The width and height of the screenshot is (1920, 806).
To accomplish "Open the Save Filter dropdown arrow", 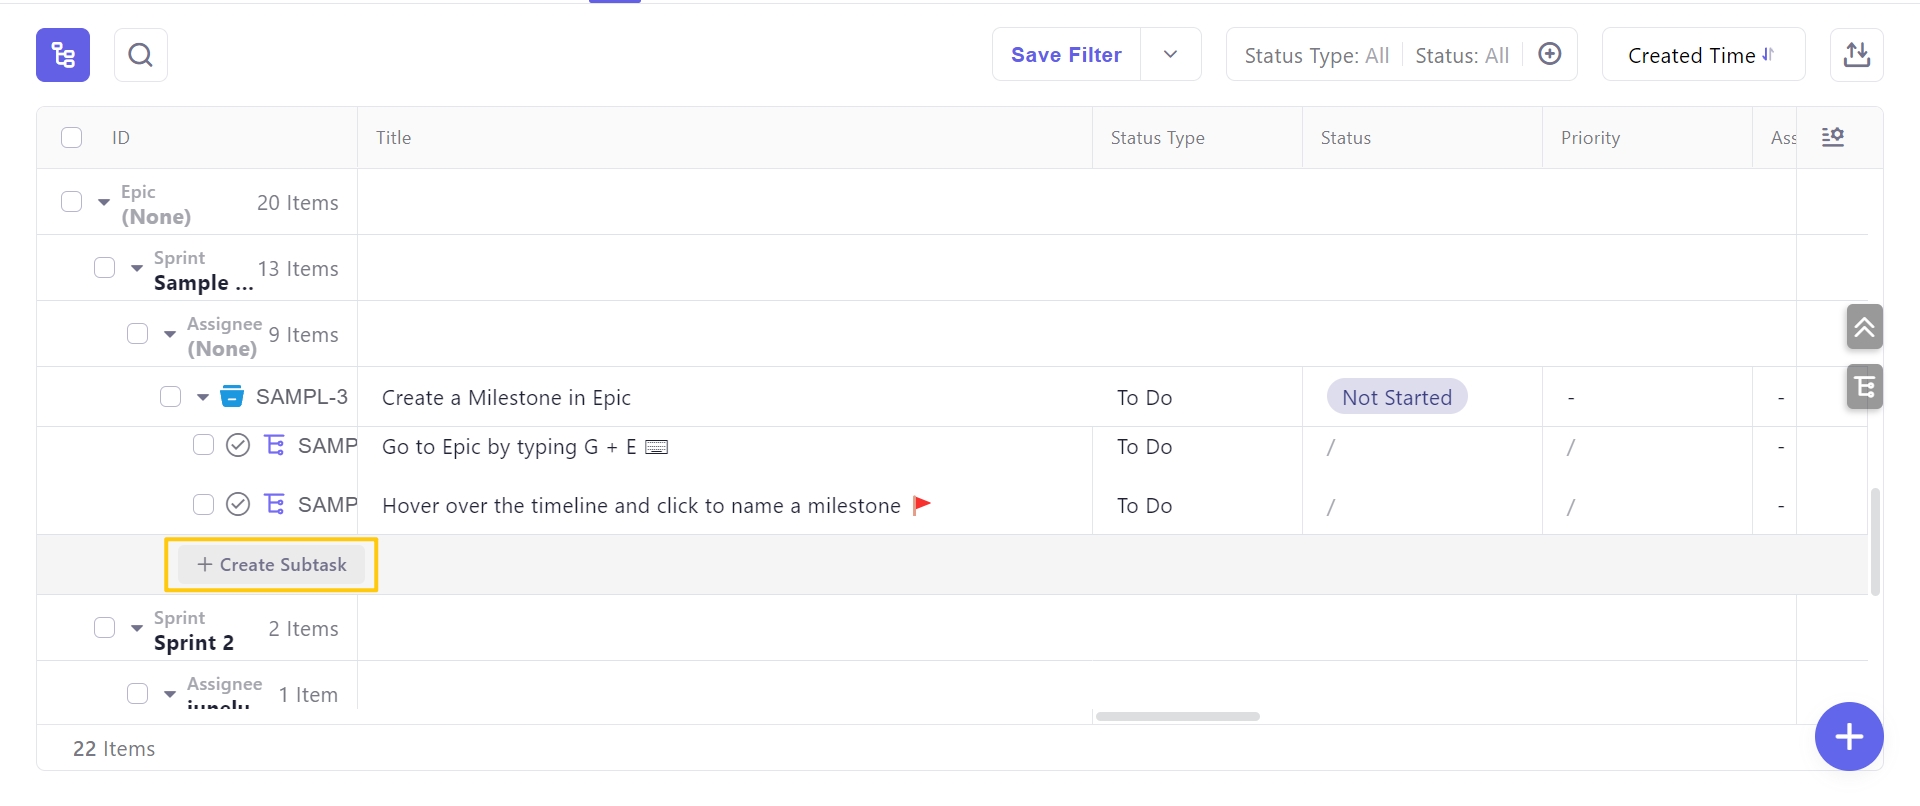I will point(1170,55).
